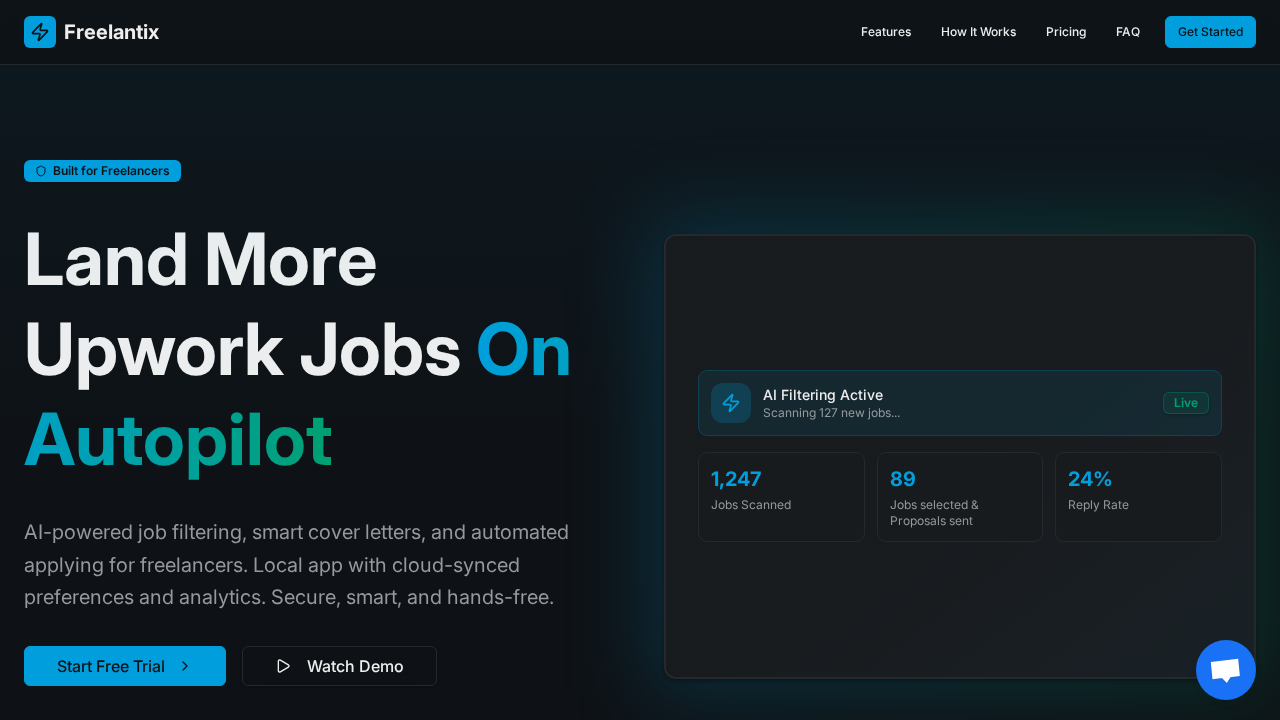Click the Freelantix lightning bolt logo icon
This screenshot has width=1280, height=720.
coord(40,32)
